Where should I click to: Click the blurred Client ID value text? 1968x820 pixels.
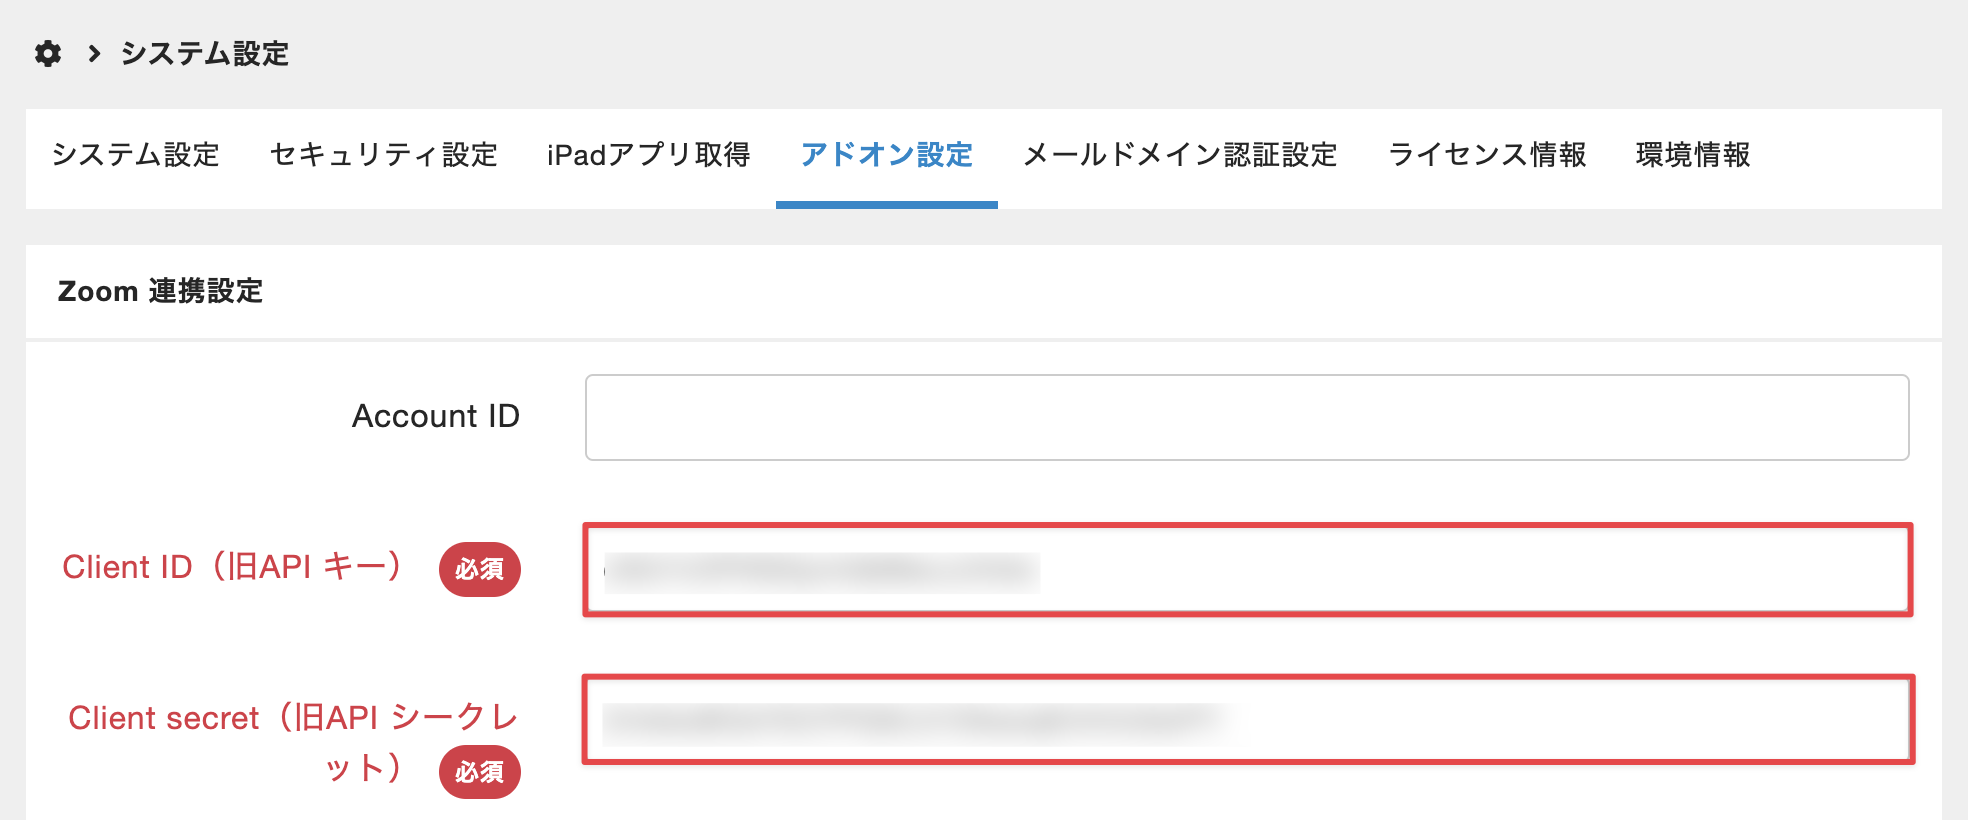(x=822, y=572)
